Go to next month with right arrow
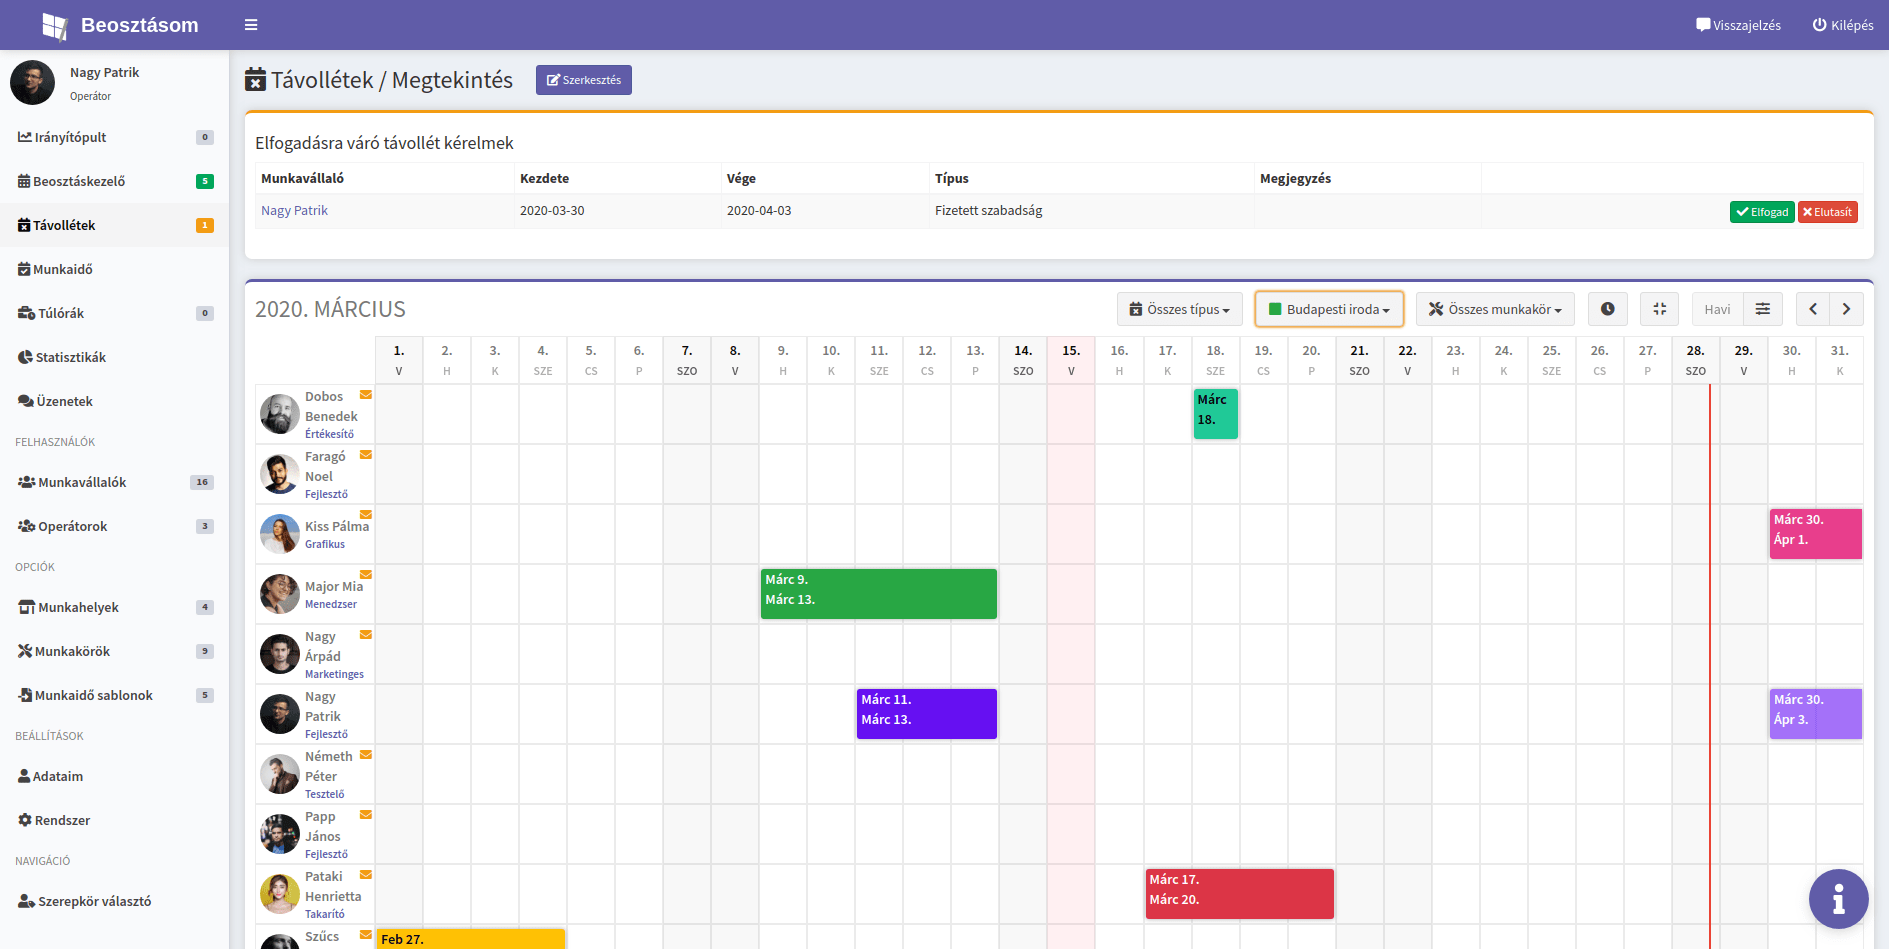This screenshot has width=1889, height=949. coord(1846,309)
